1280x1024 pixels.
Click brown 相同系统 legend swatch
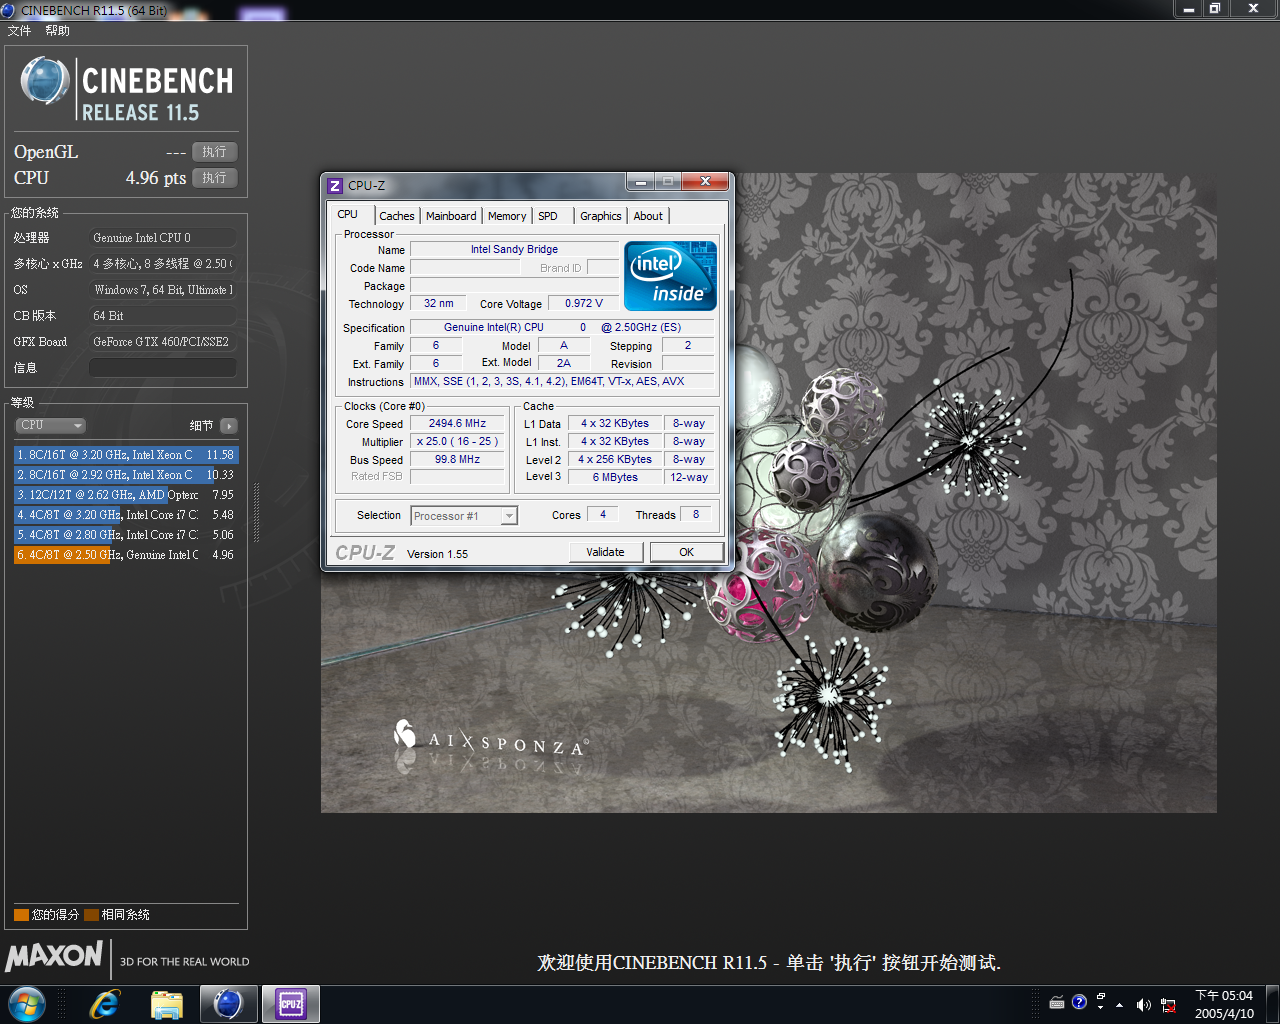point(92,915)
